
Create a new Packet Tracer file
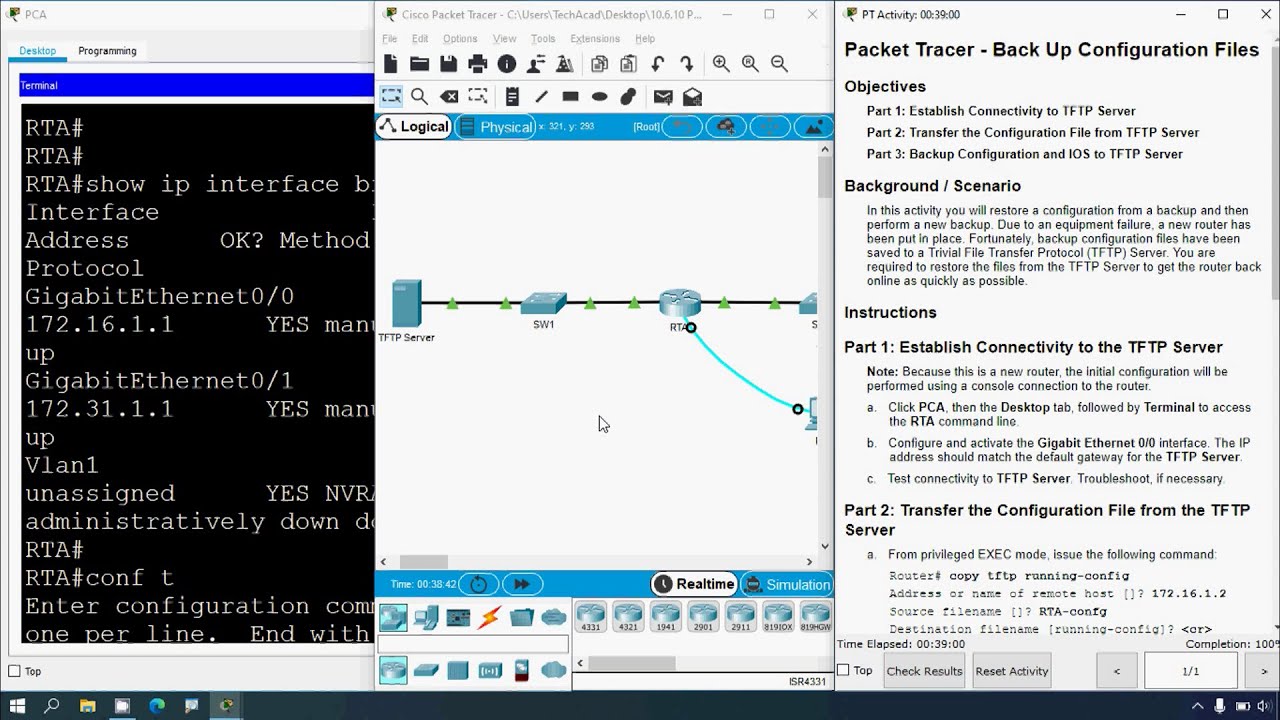[391, 64]
